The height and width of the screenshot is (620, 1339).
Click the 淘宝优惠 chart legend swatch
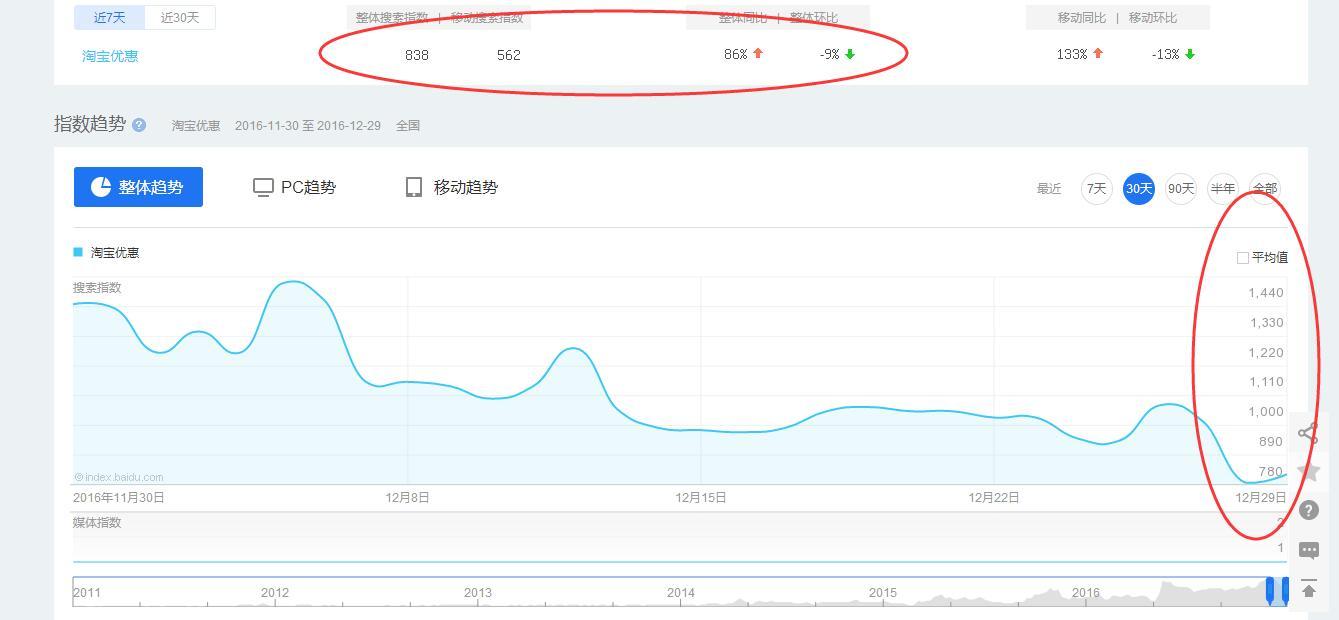[x=78, y=252]
